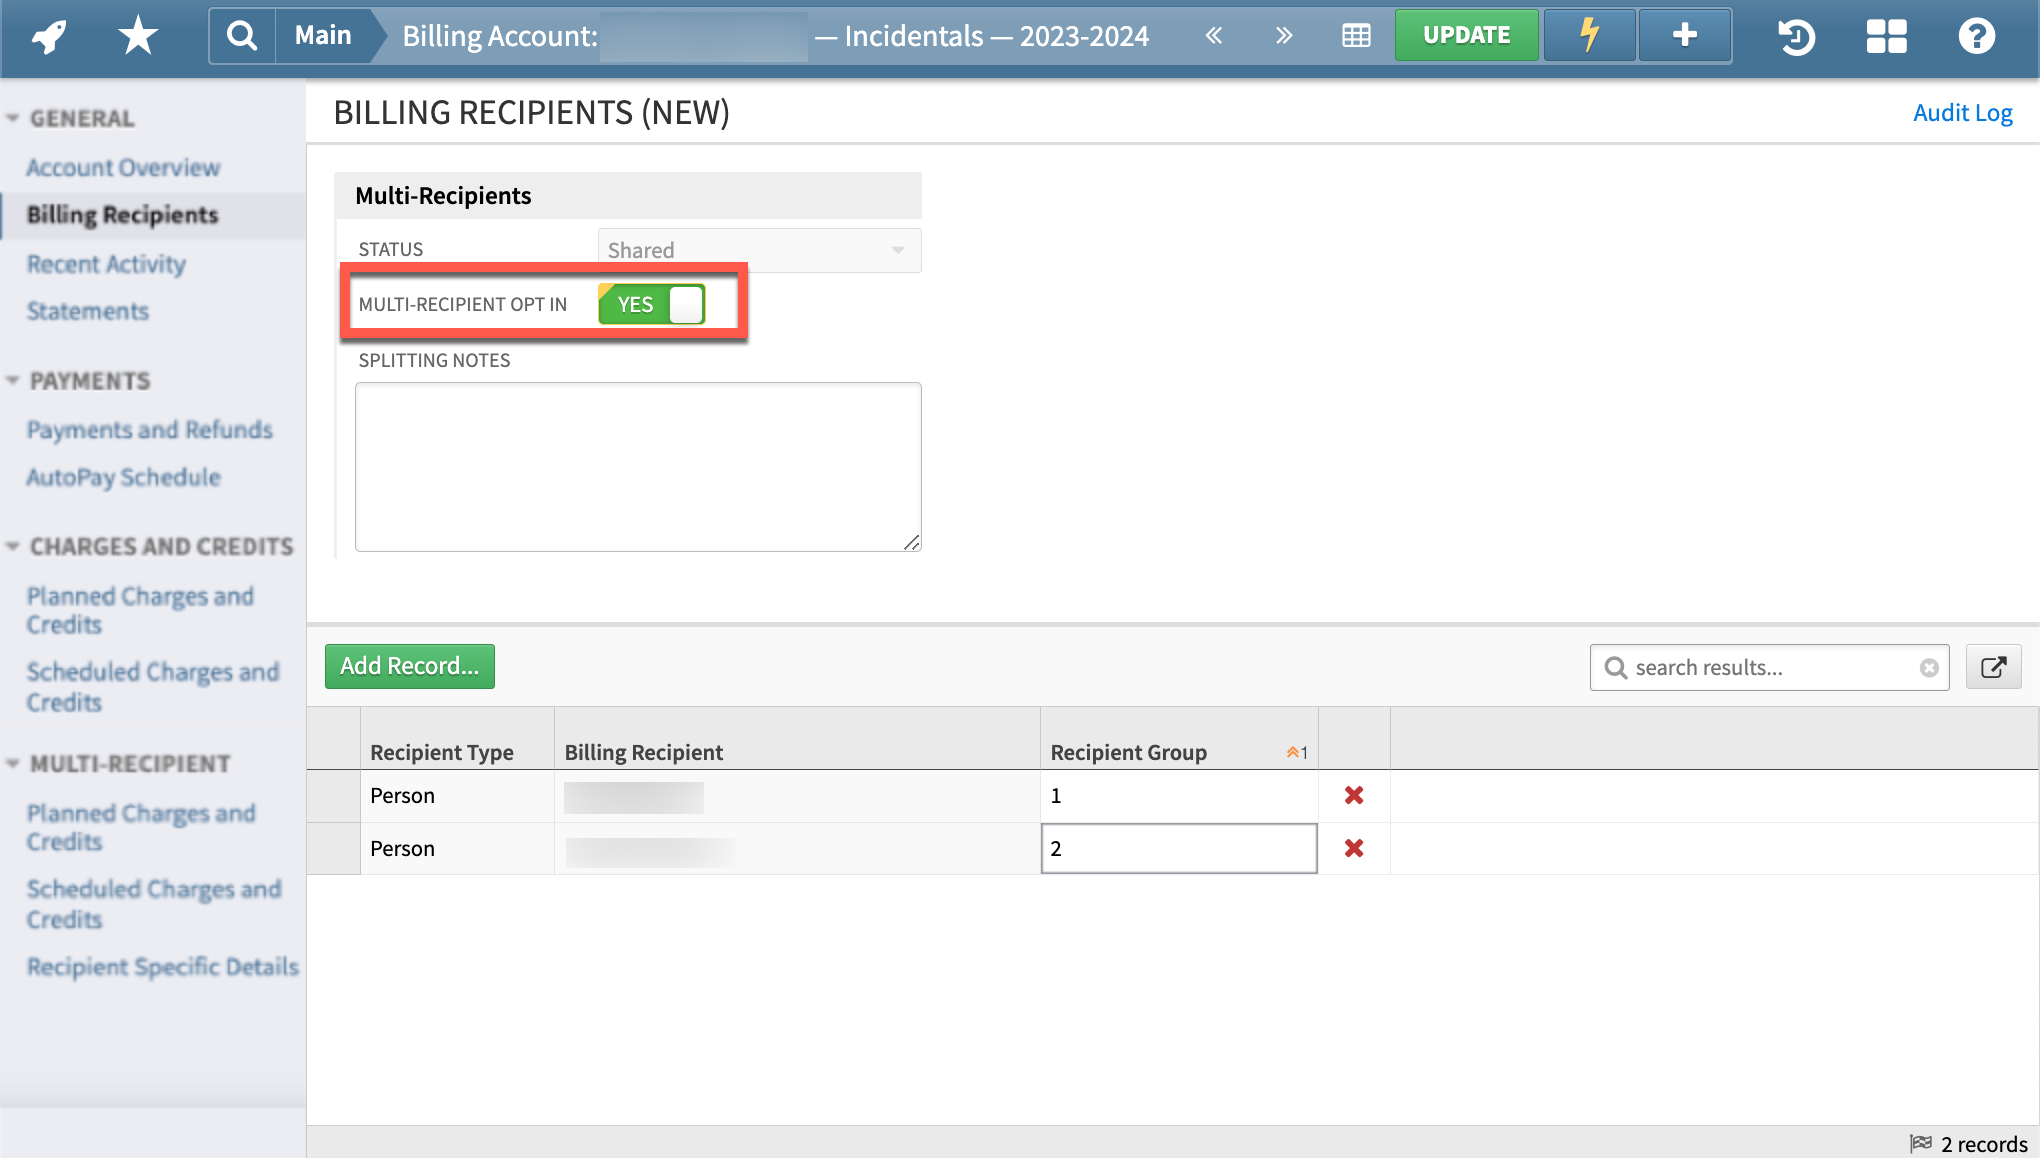Open the Status dropdown showing Shared
Image resolution: width=2040 pixels, height=1158 pixels.
point(898,250)
